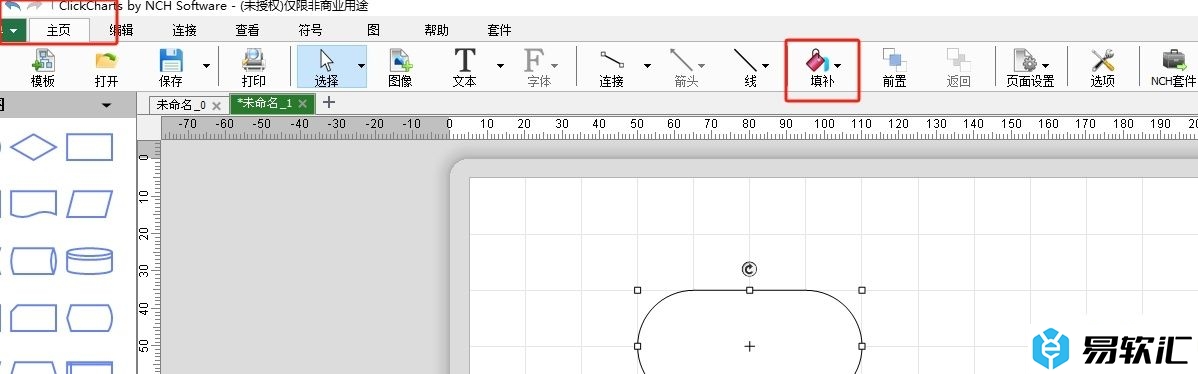Screen dimensions: 1198x374
Task: Close the *未命名_1 document tab
Action: (303, 103)
